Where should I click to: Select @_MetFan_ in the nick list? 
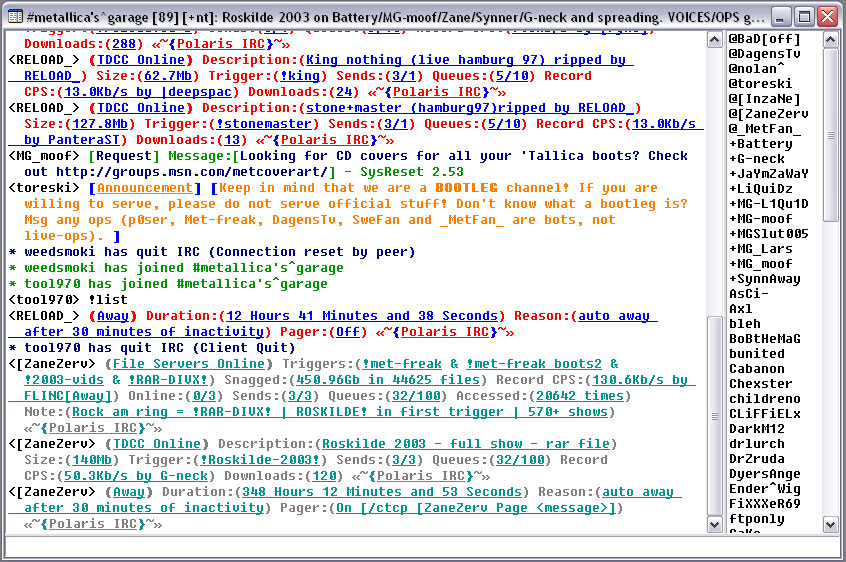[x=765, y=129]
